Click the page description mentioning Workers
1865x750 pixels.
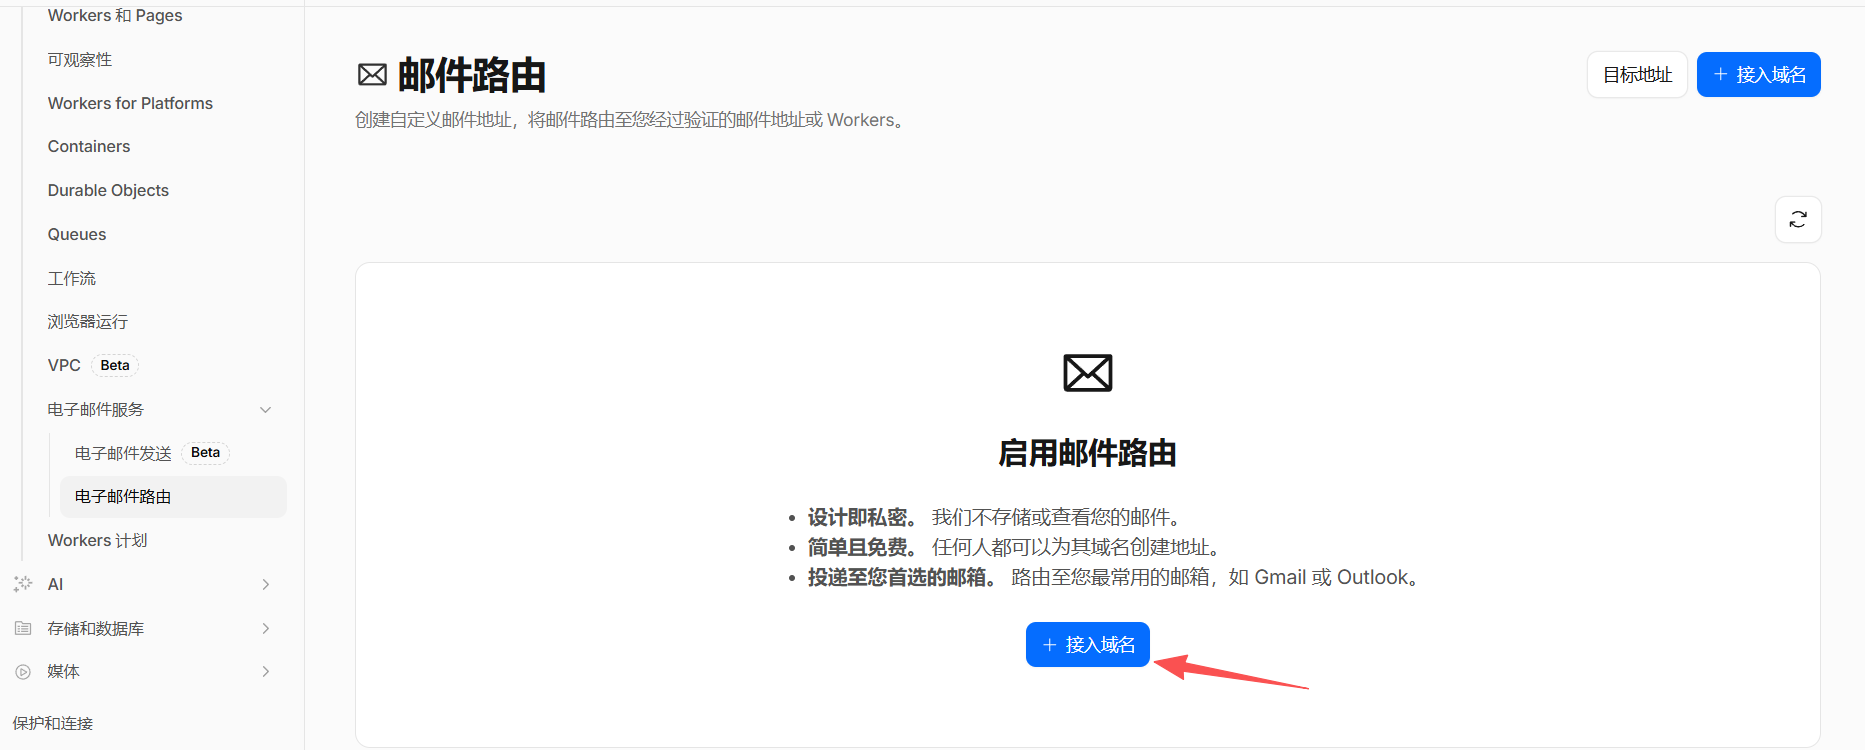[632, 120]
